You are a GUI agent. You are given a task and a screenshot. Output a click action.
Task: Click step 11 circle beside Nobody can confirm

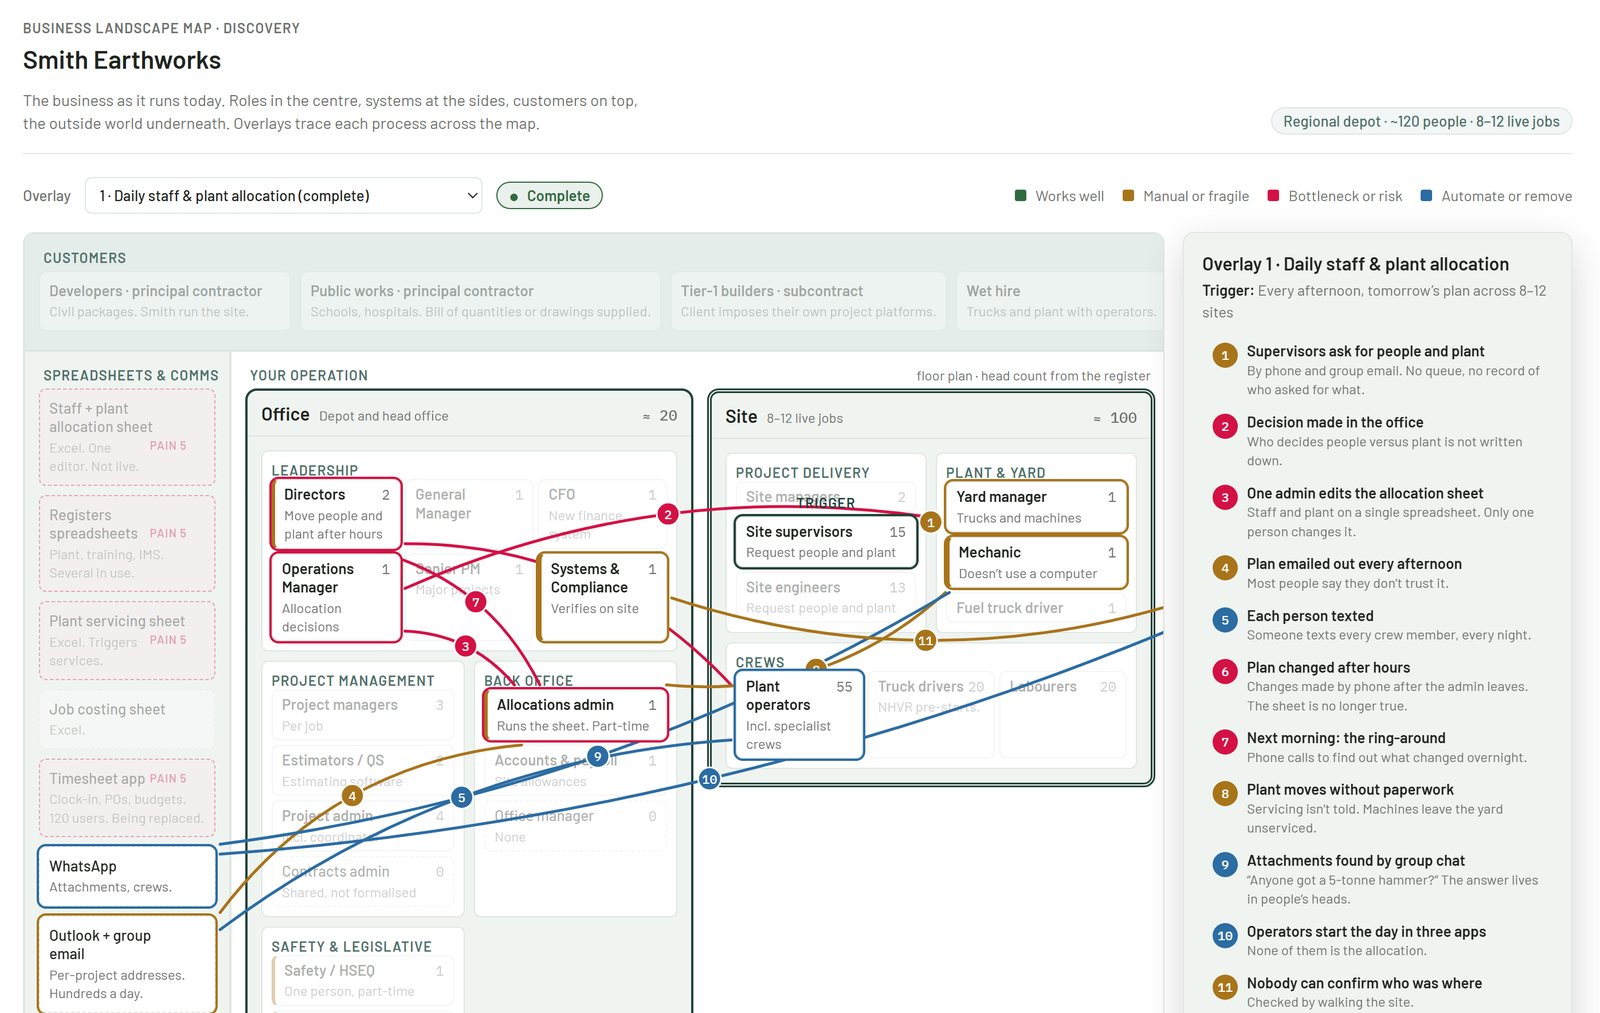1225,987
